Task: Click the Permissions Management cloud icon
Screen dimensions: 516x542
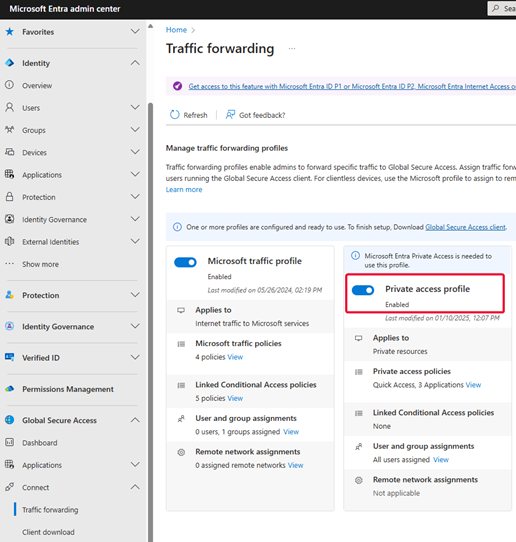Action: 10,389
